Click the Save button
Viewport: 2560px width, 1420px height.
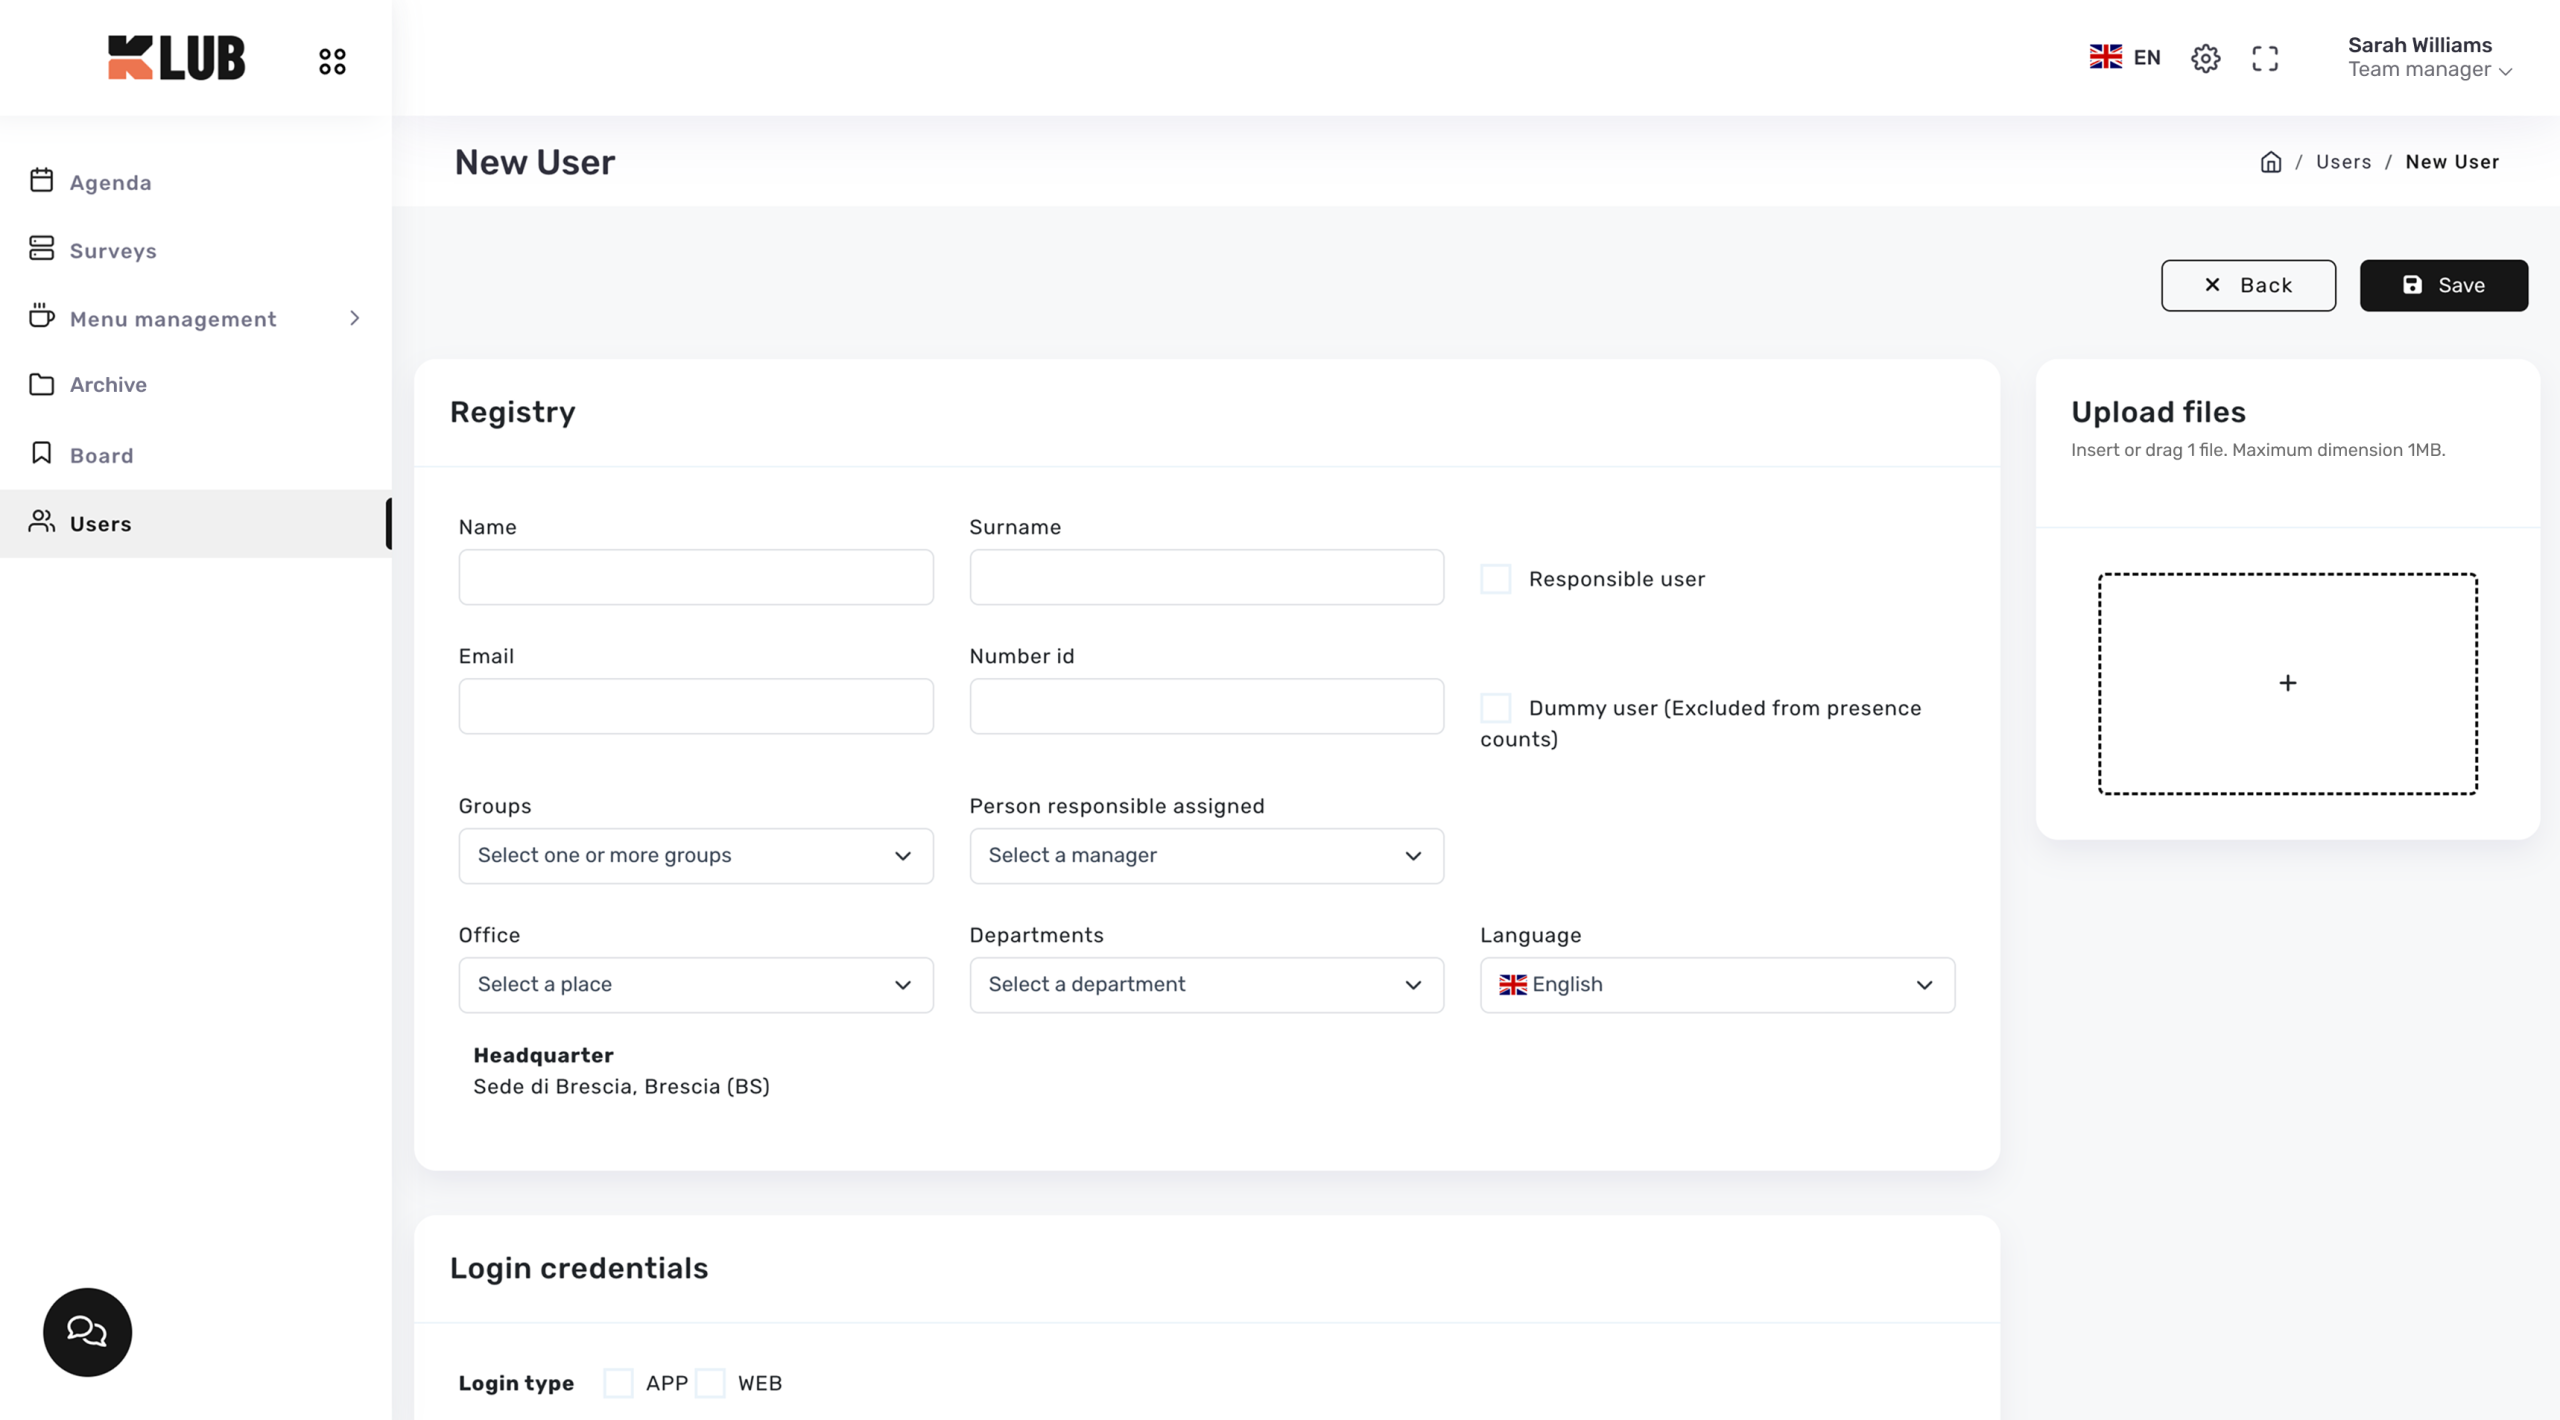(x=2443, y=285)
